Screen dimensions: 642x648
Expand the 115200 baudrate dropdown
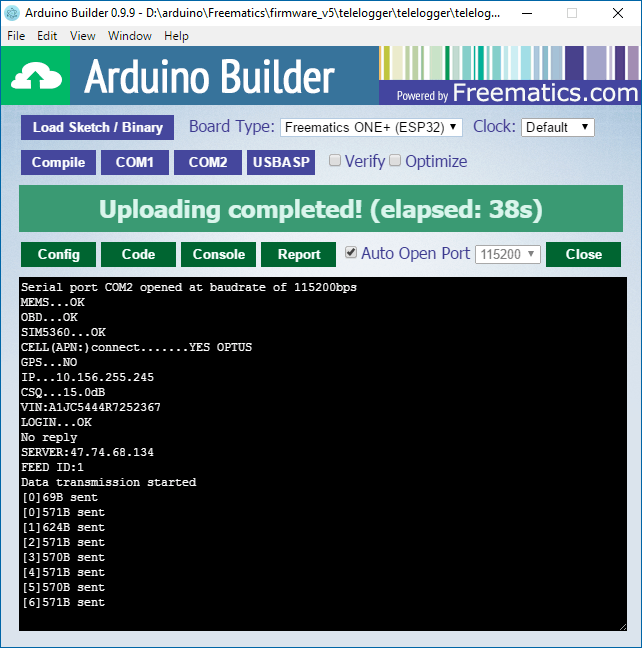508,254
